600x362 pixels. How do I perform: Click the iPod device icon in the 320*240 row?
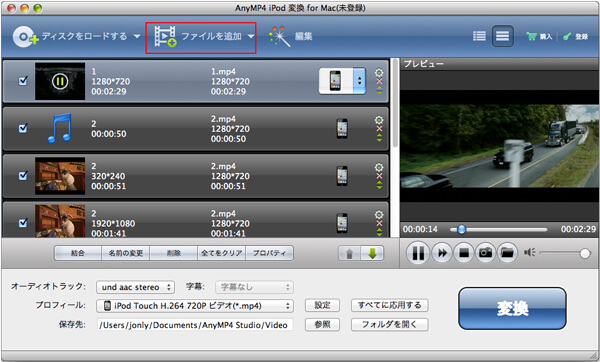pyautogui.click(x=342, y=176)
